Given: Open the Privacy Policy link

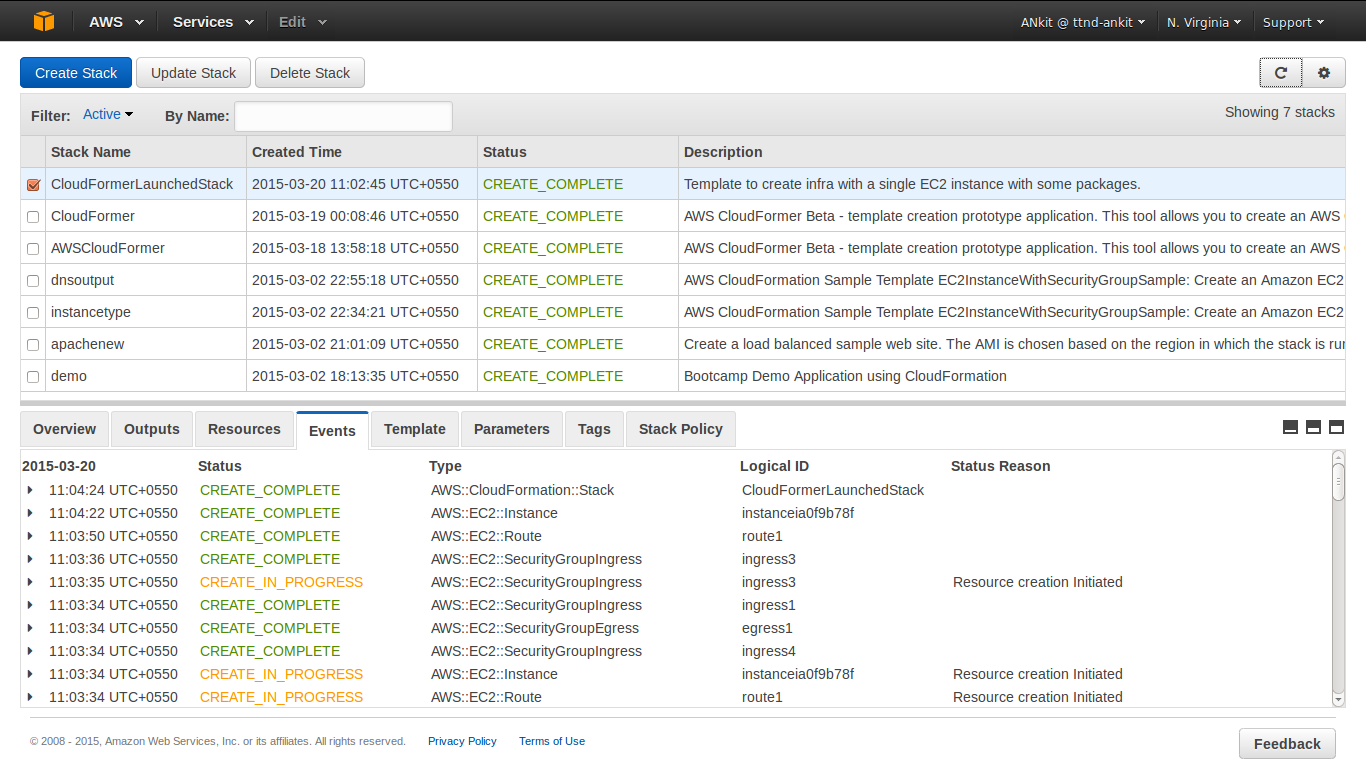Looking at the screenshot, I should tap(462, 741).
